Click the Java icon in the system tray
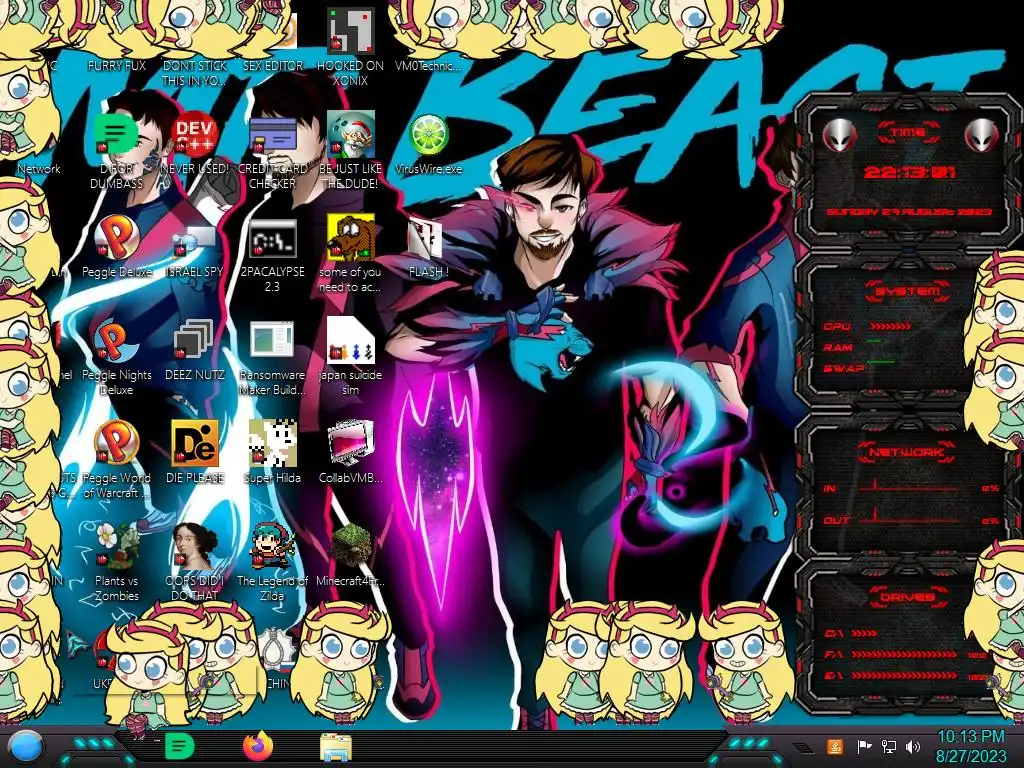Image resolution: width=1024 pixels, height=768 pixels. [x=834, y=746]
